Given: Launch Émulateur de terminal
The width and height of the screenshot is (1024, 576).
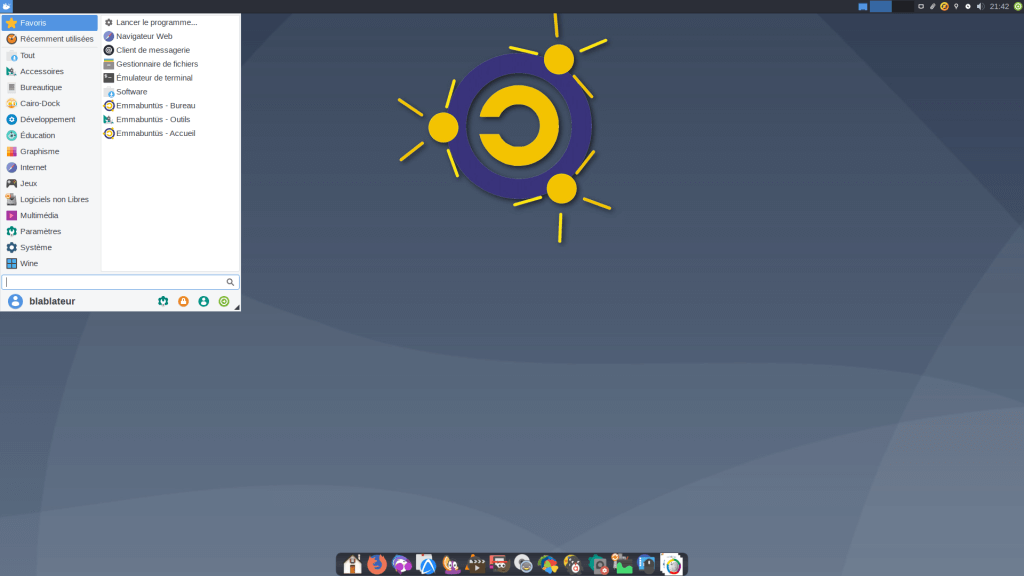Looking at the screenshot, I should [x=170, y=78].
